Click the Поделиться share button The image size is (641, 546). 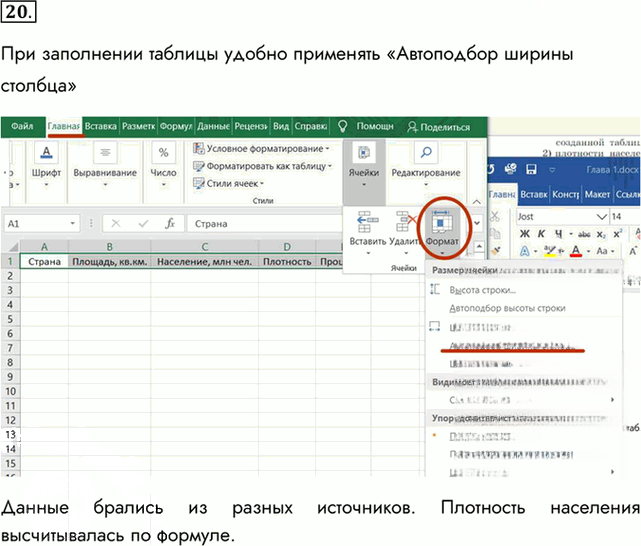[x=439, y=127]
